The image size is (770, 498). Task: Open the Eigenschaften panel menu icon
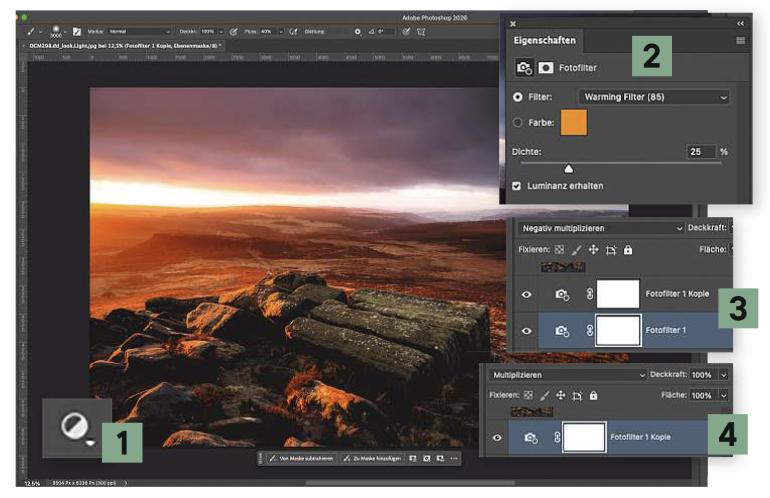741,41
